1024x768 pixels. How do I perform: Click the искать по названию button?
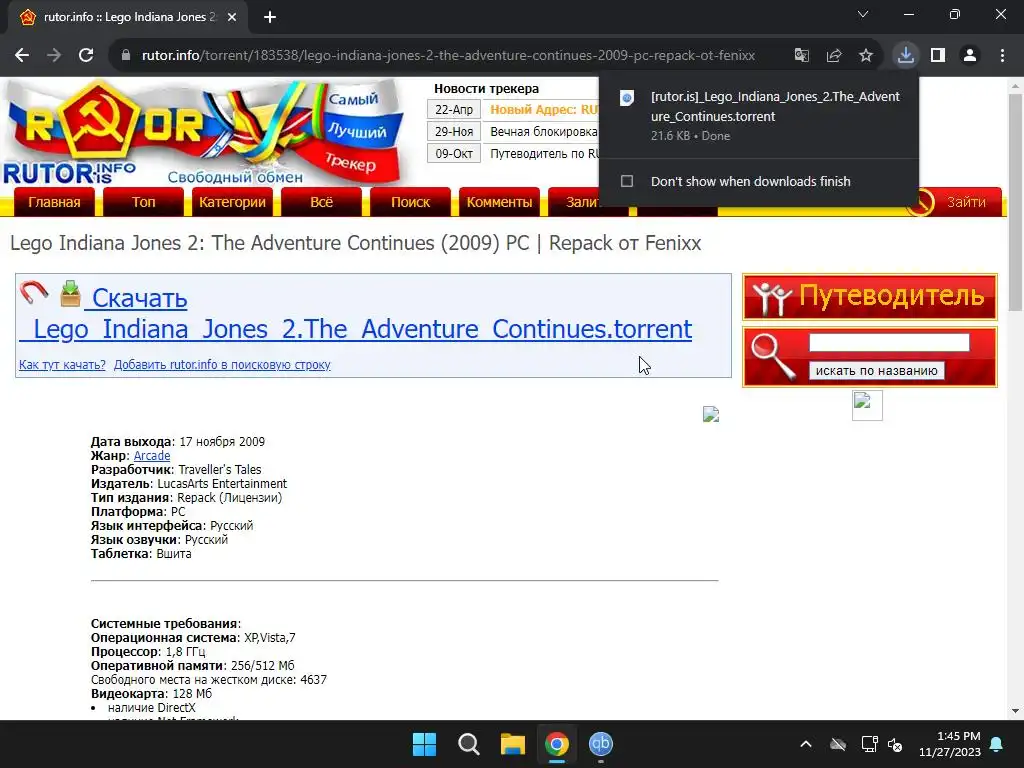pyautogui.click(x=876, y=370)
